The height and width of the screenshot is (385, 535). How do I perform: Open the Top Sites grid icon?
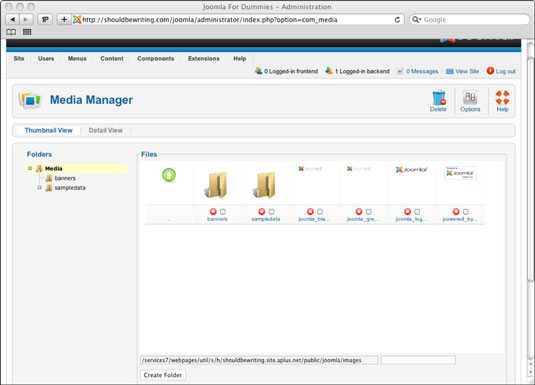27,32
